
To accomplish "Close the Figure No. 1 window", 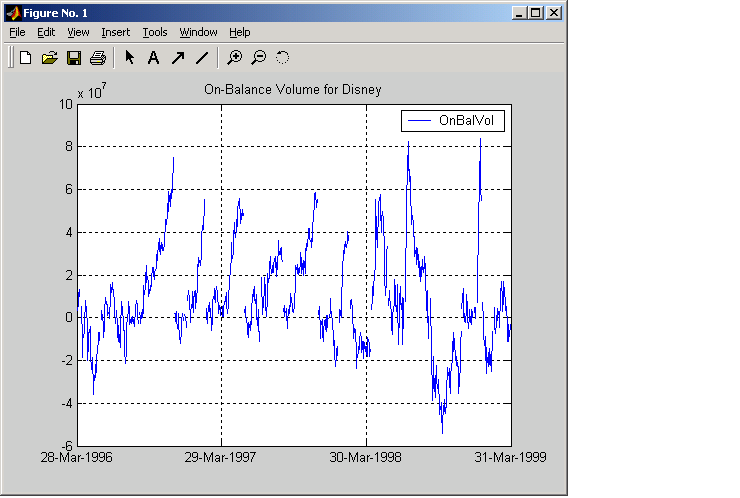I will (x=554, y=13).
